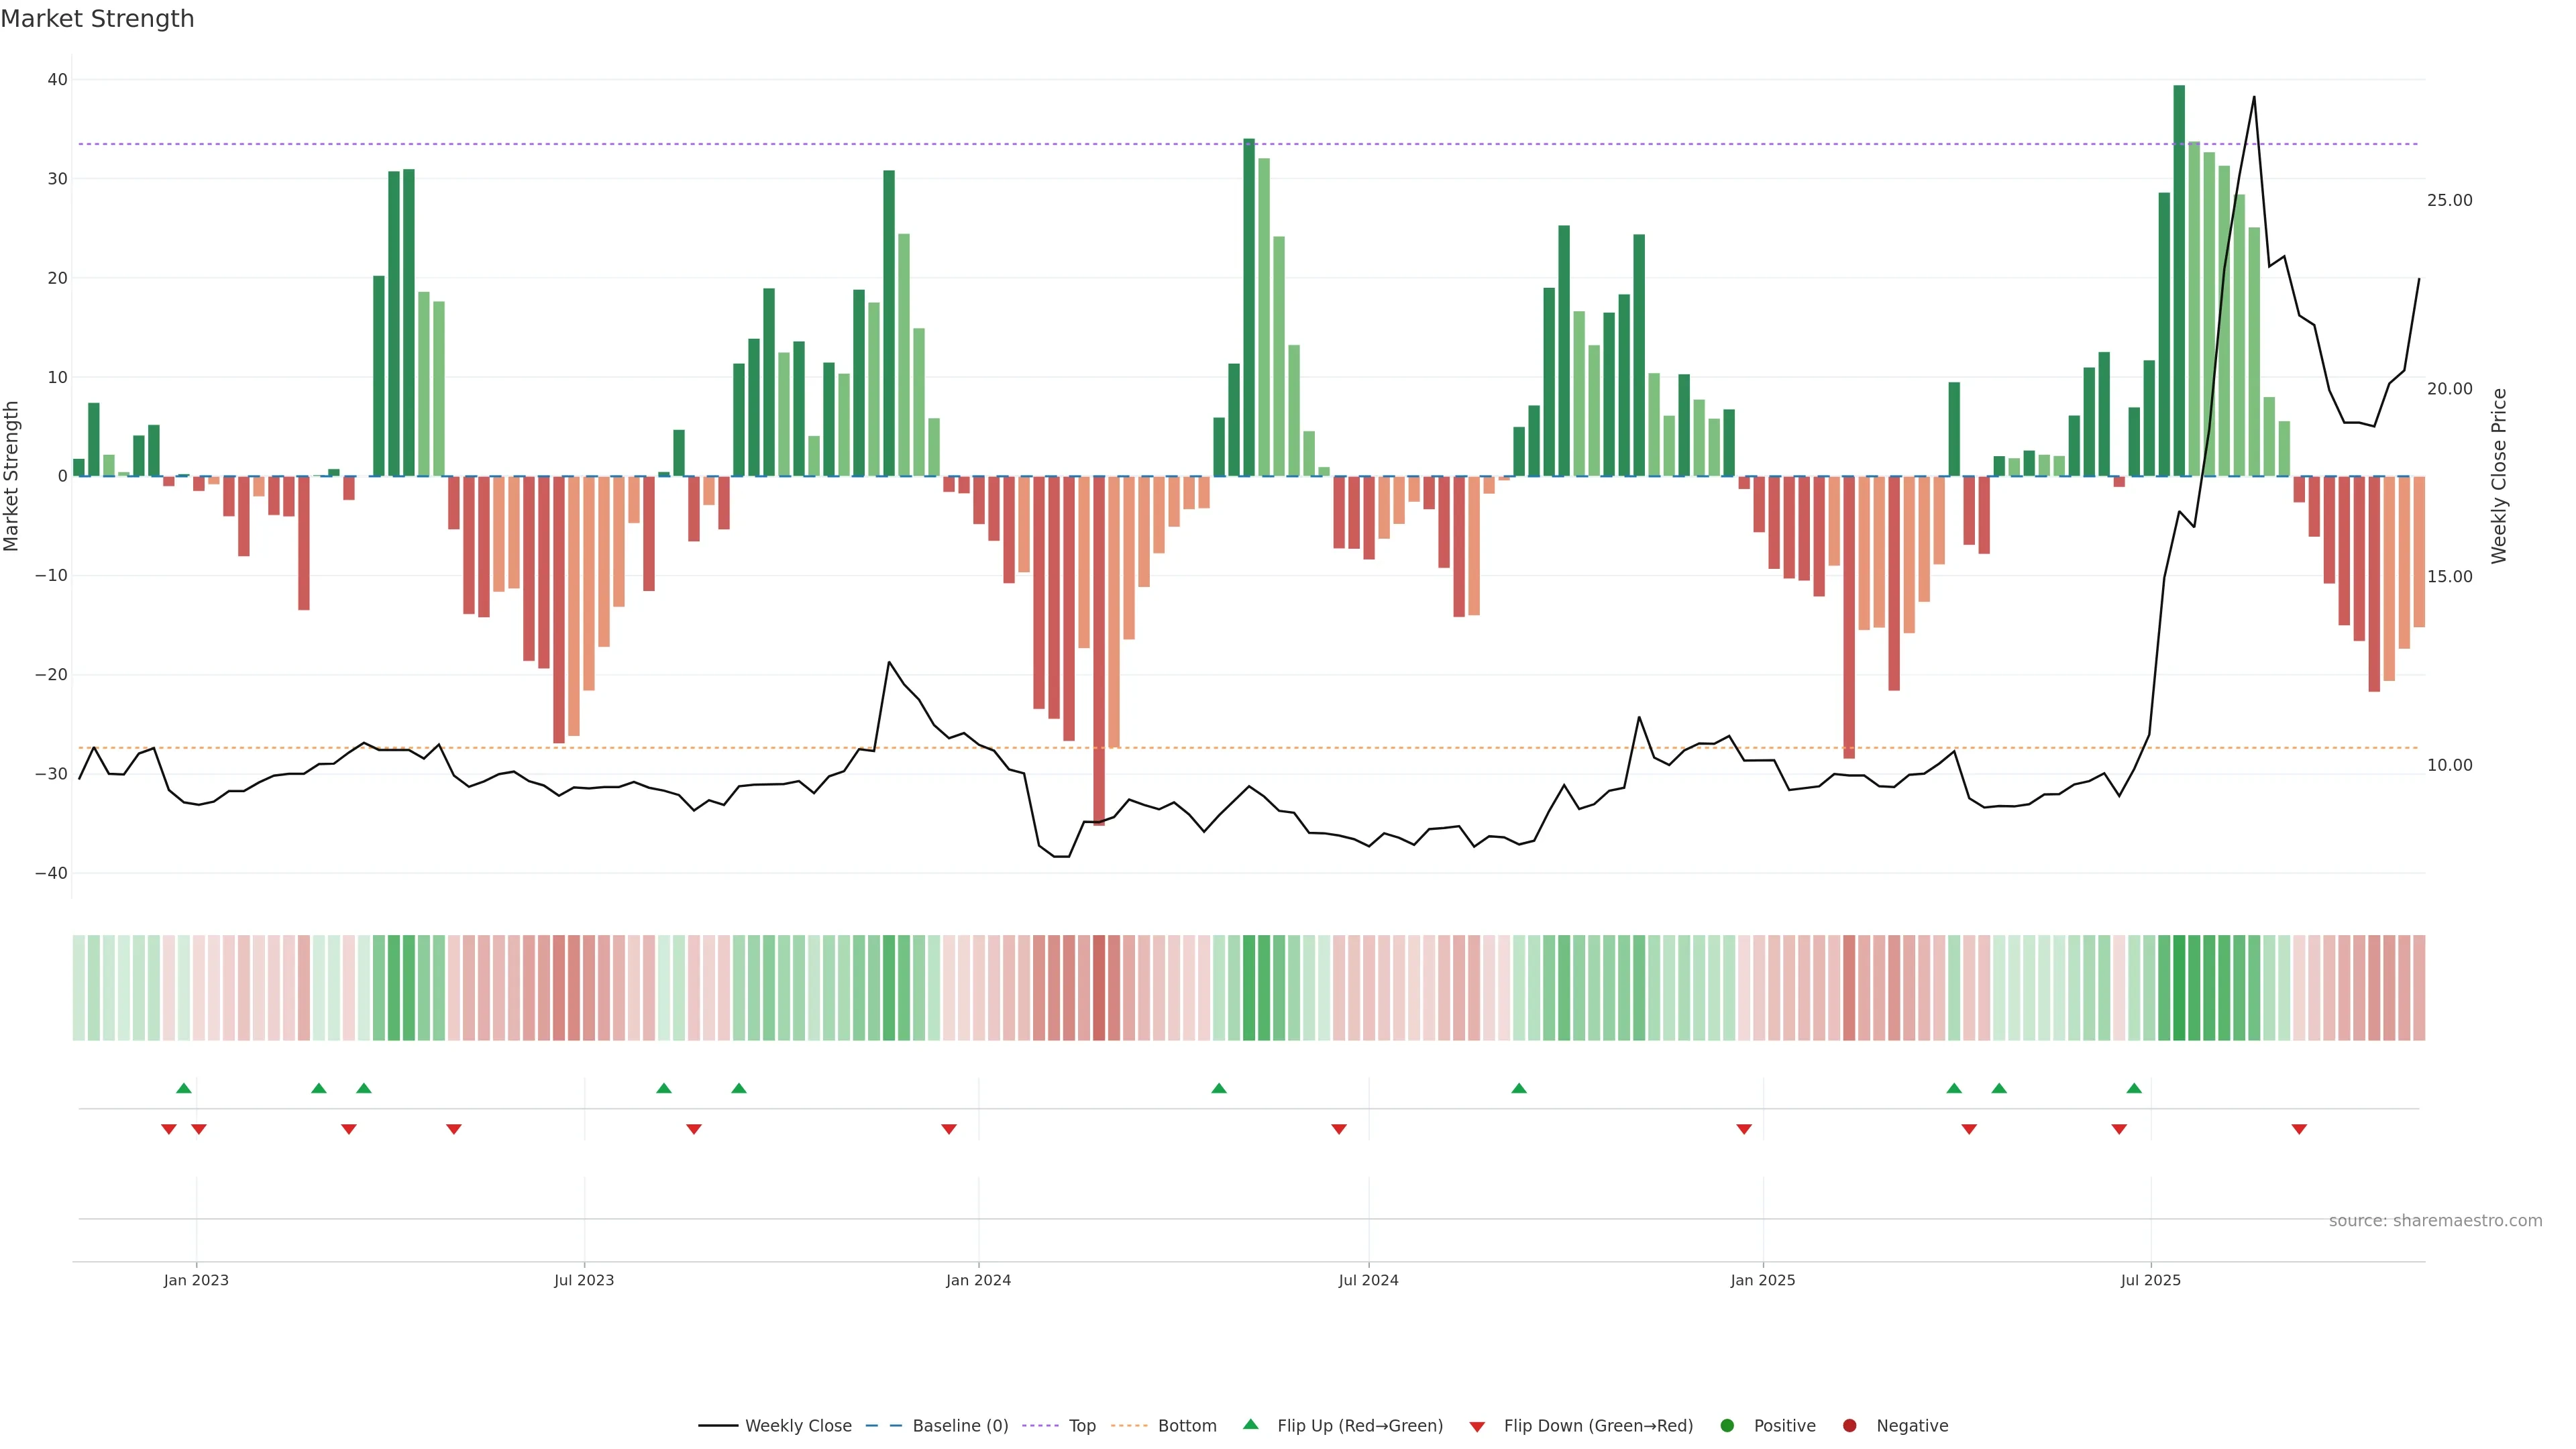Click the Flip Down red triangle legend icon
Image resolution: width=2576 pixels, height=1449 pixels.
point(1477,1427)
